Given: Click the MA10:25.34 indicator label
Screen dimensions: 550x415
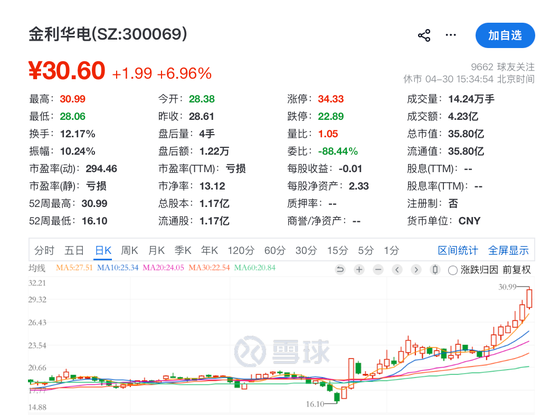Looking at the screenshot, I should pyautogui.click(x=118, y=268).
